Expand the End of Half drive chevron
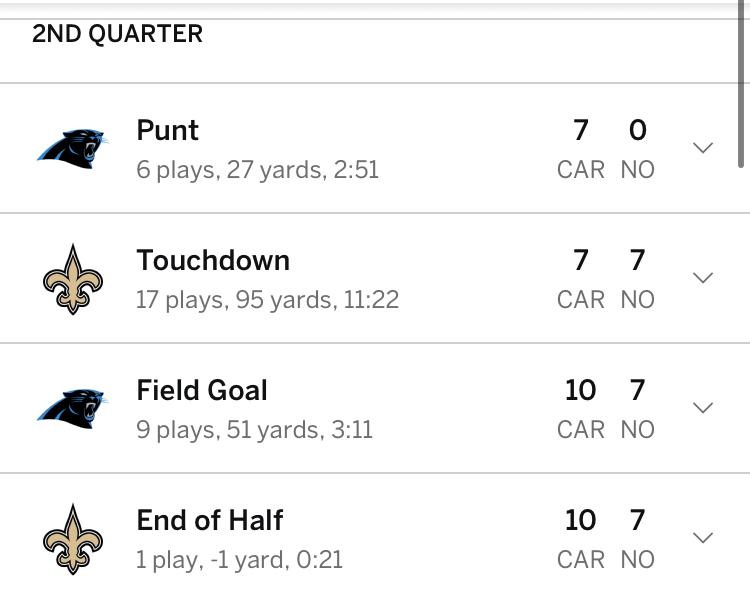The height and width of the screenshot is (600, 750). [x=703, y=538]
